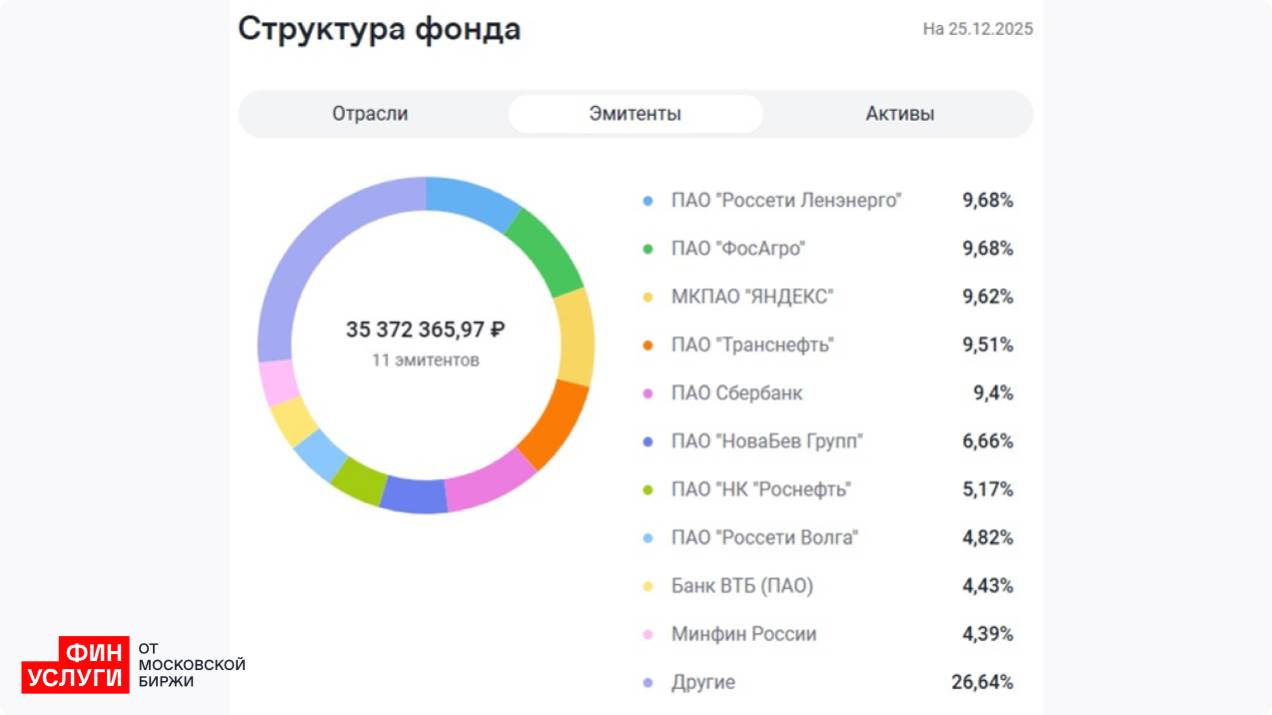
Task: Click the Финуслуги logo in the corner
Action: pyautogui.click(x=76, y=664)
